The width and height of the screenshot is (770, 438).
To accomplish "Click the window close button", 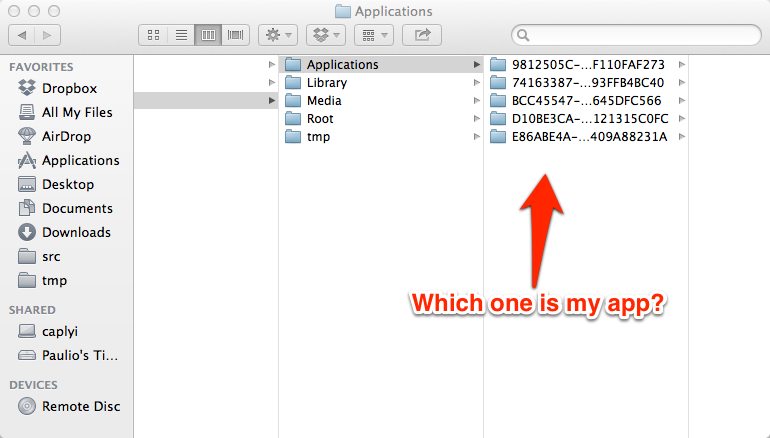I will click(x=14, y=11).
